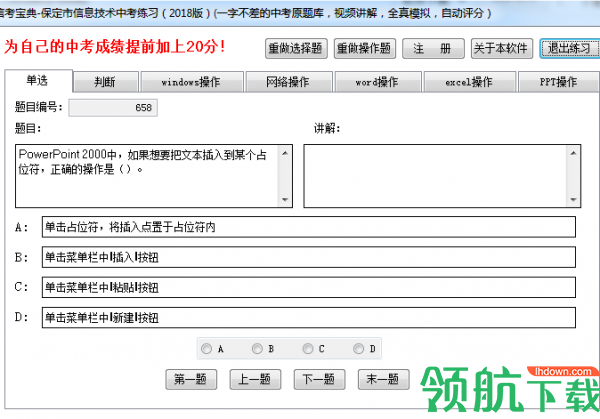Click 讲解 box scroll down arrow
This screenshot has width=600, height=419.
tap(573, 199)
